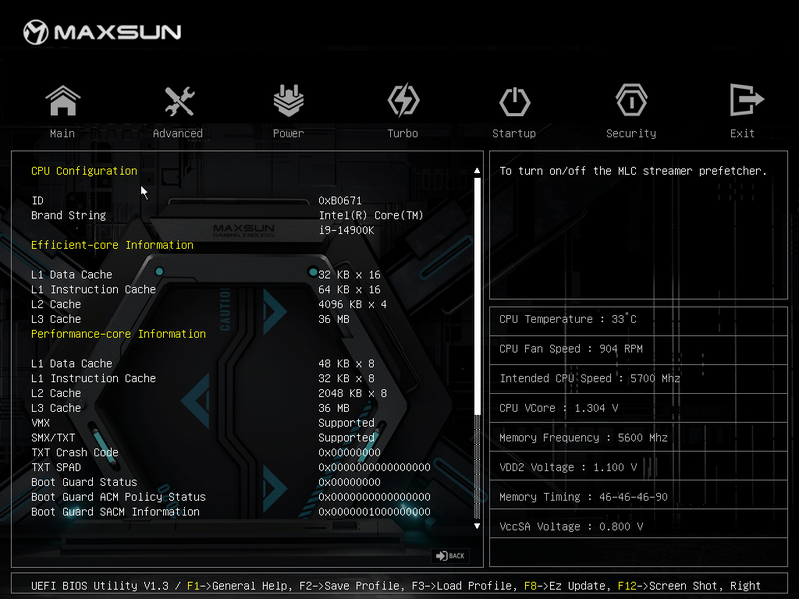
Task: Open the Main home icon
Action: pyautogui.click(x=63, y=100)
